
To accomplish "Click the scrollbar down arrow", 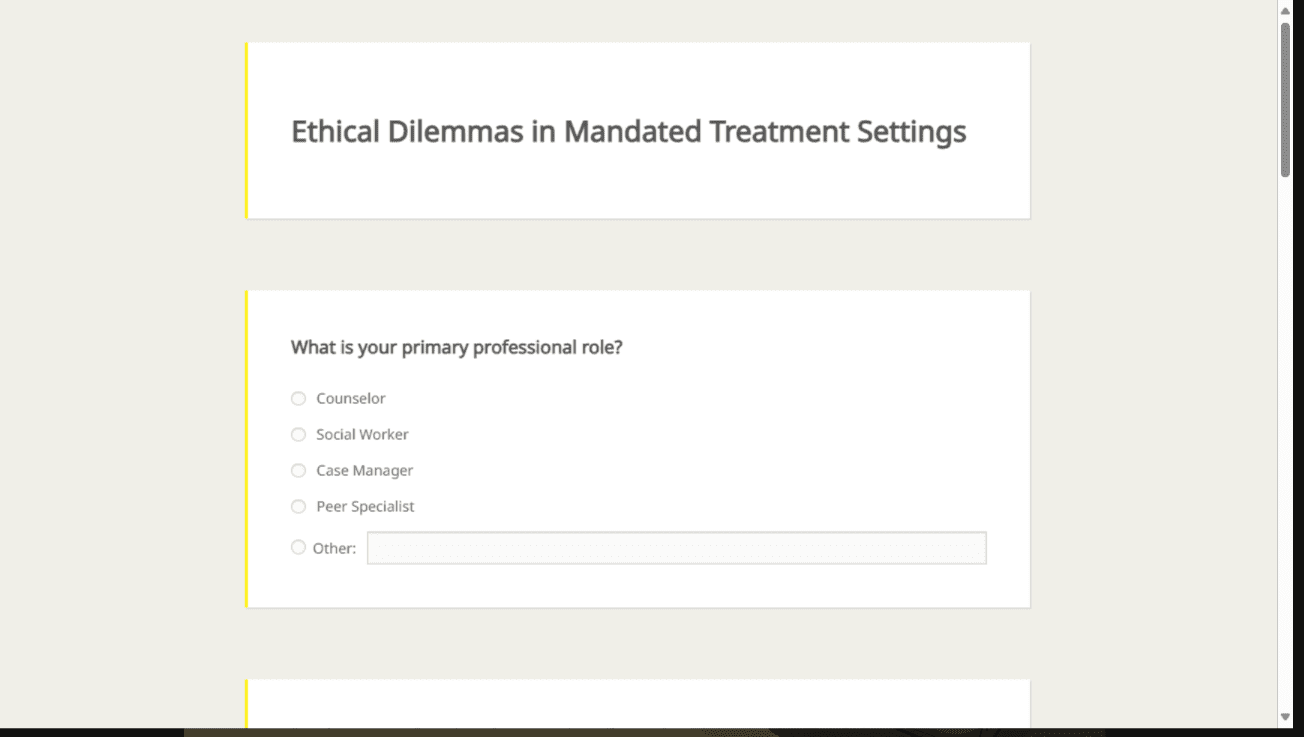I will pos(1285,717).
